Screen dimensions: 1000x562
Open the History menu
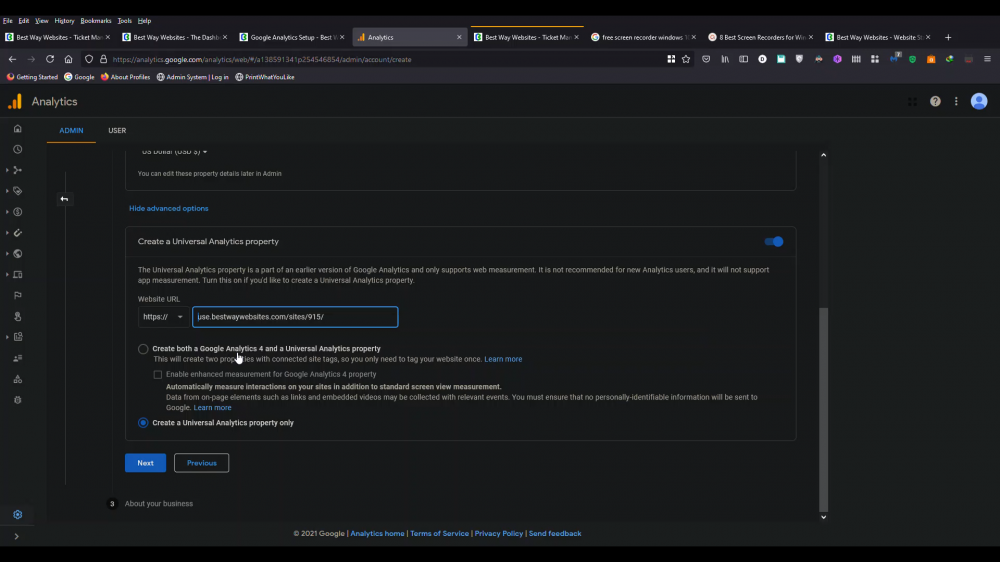click(x=64, y=20)
